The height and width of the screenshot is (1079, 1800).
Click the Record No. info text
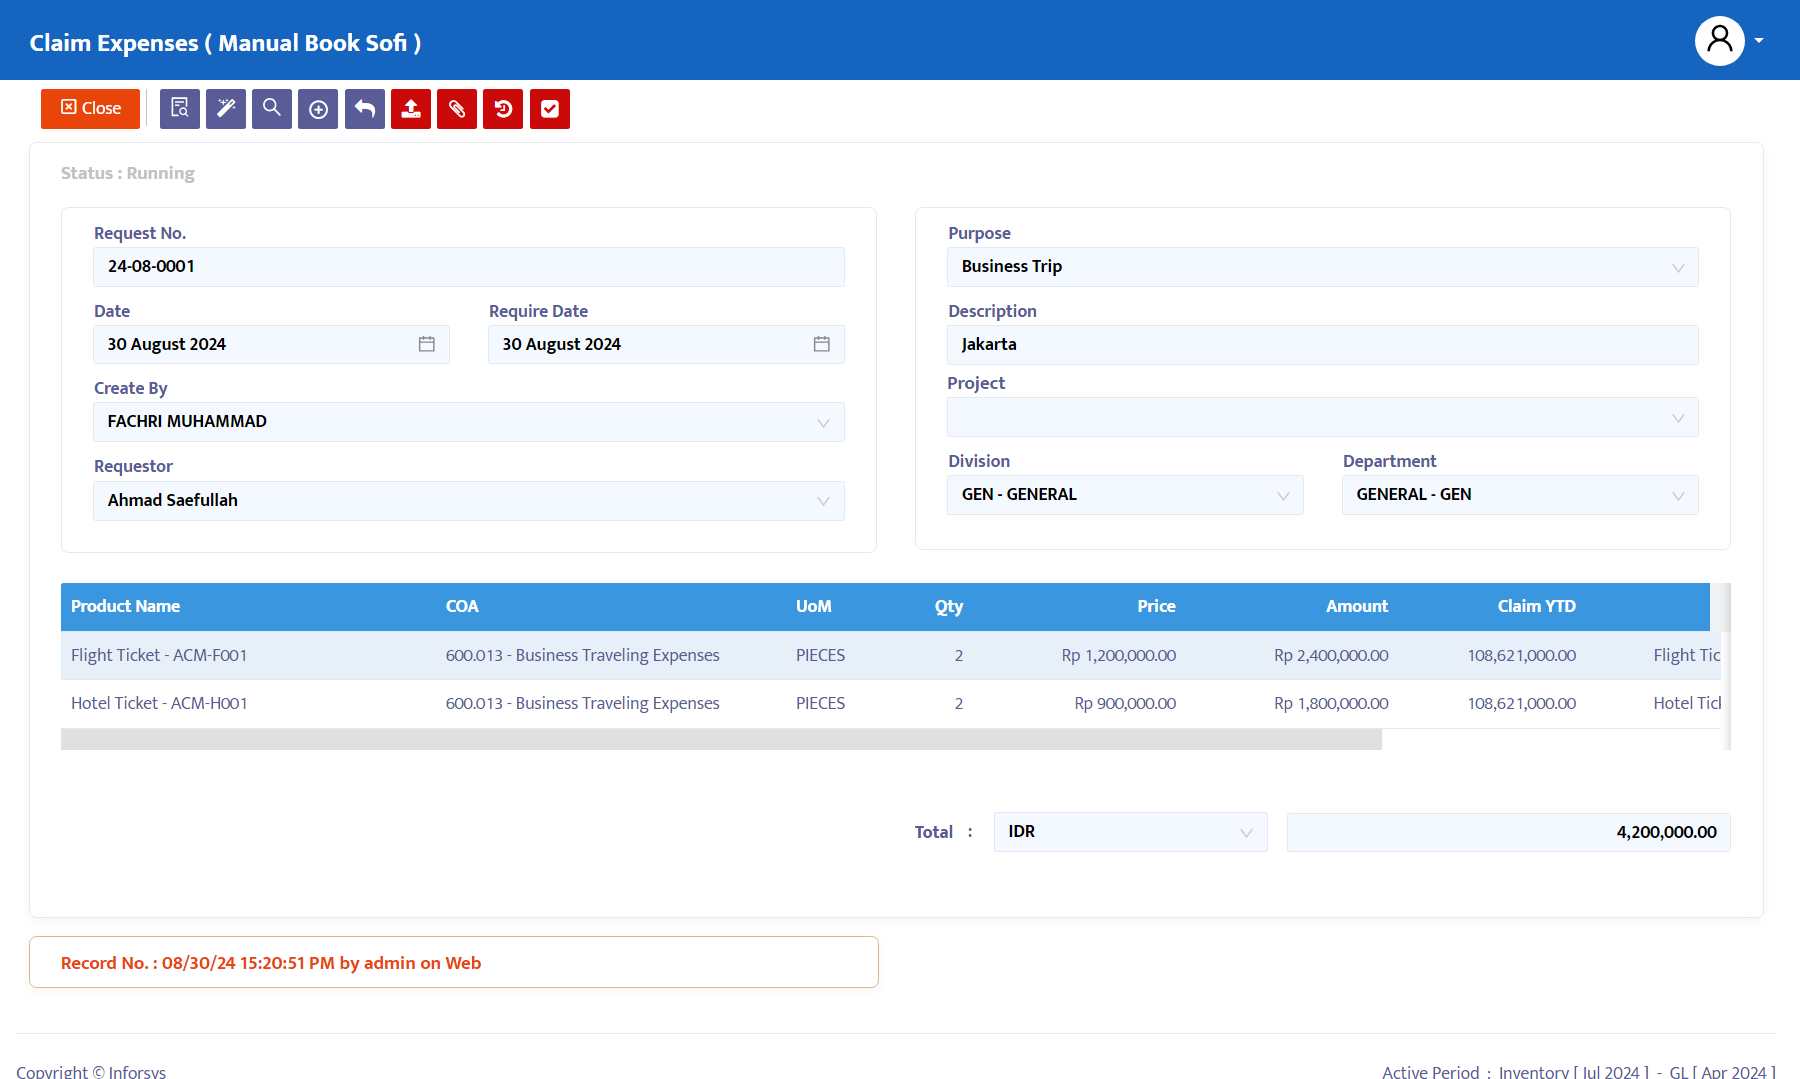[271, 963]
